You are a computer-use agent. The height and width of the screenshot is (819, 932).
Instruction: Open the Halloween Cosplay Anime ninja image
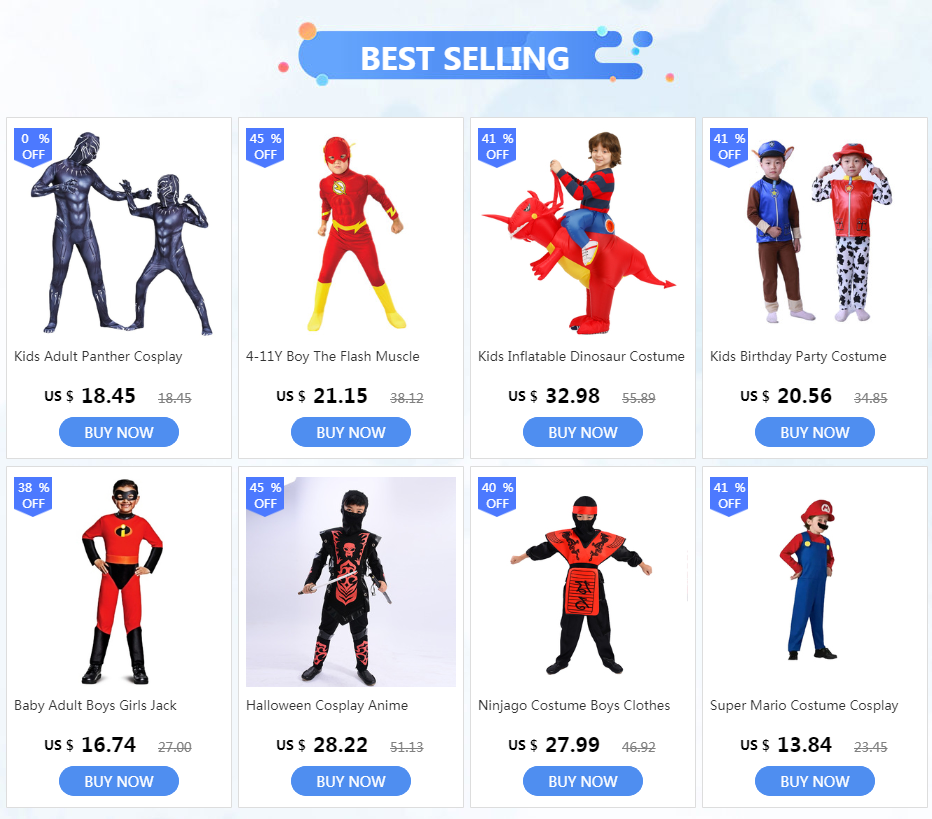pyautogui.click(x=351, y=582)
